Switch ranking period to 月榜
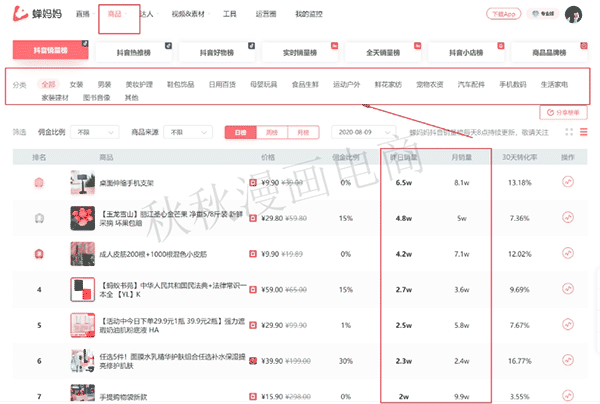600x404 pixels. (302, 132)
